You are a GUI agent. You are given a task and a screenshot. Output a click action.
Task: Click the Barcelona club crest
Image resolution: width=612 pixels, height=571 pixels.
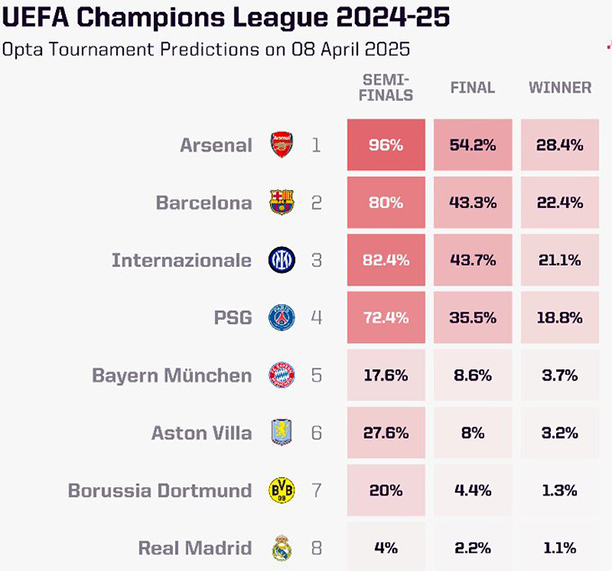[282, 203]
